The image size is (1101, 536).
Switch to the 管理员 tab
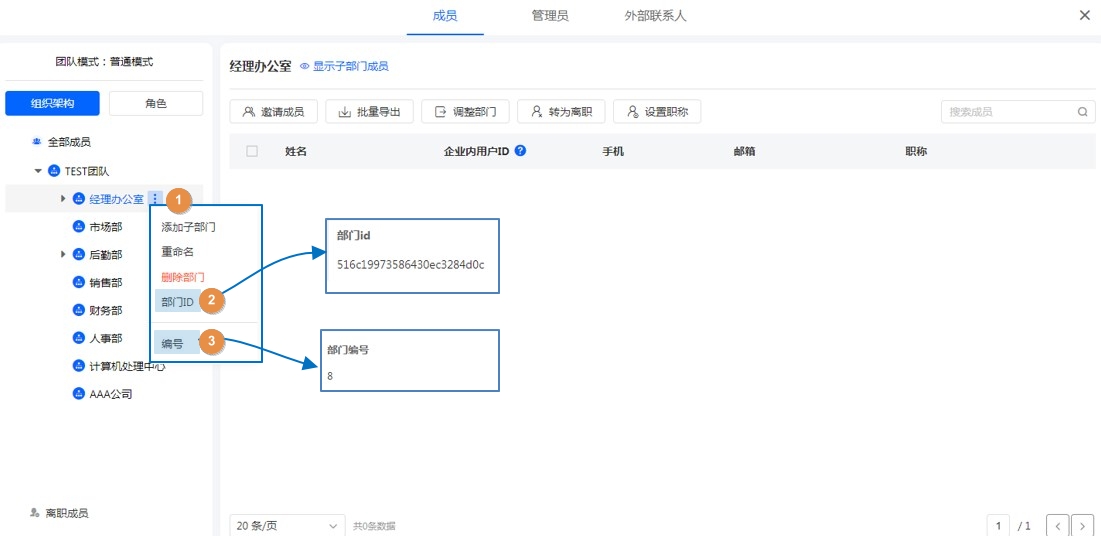point(550,16)
